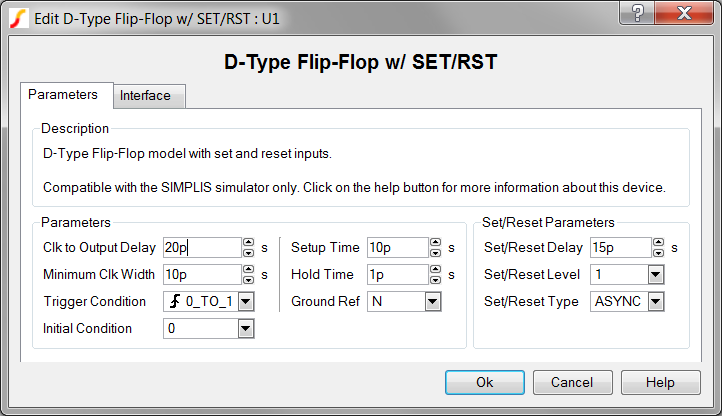
Task: Click the question mark help icon
Action: point(637,12)
